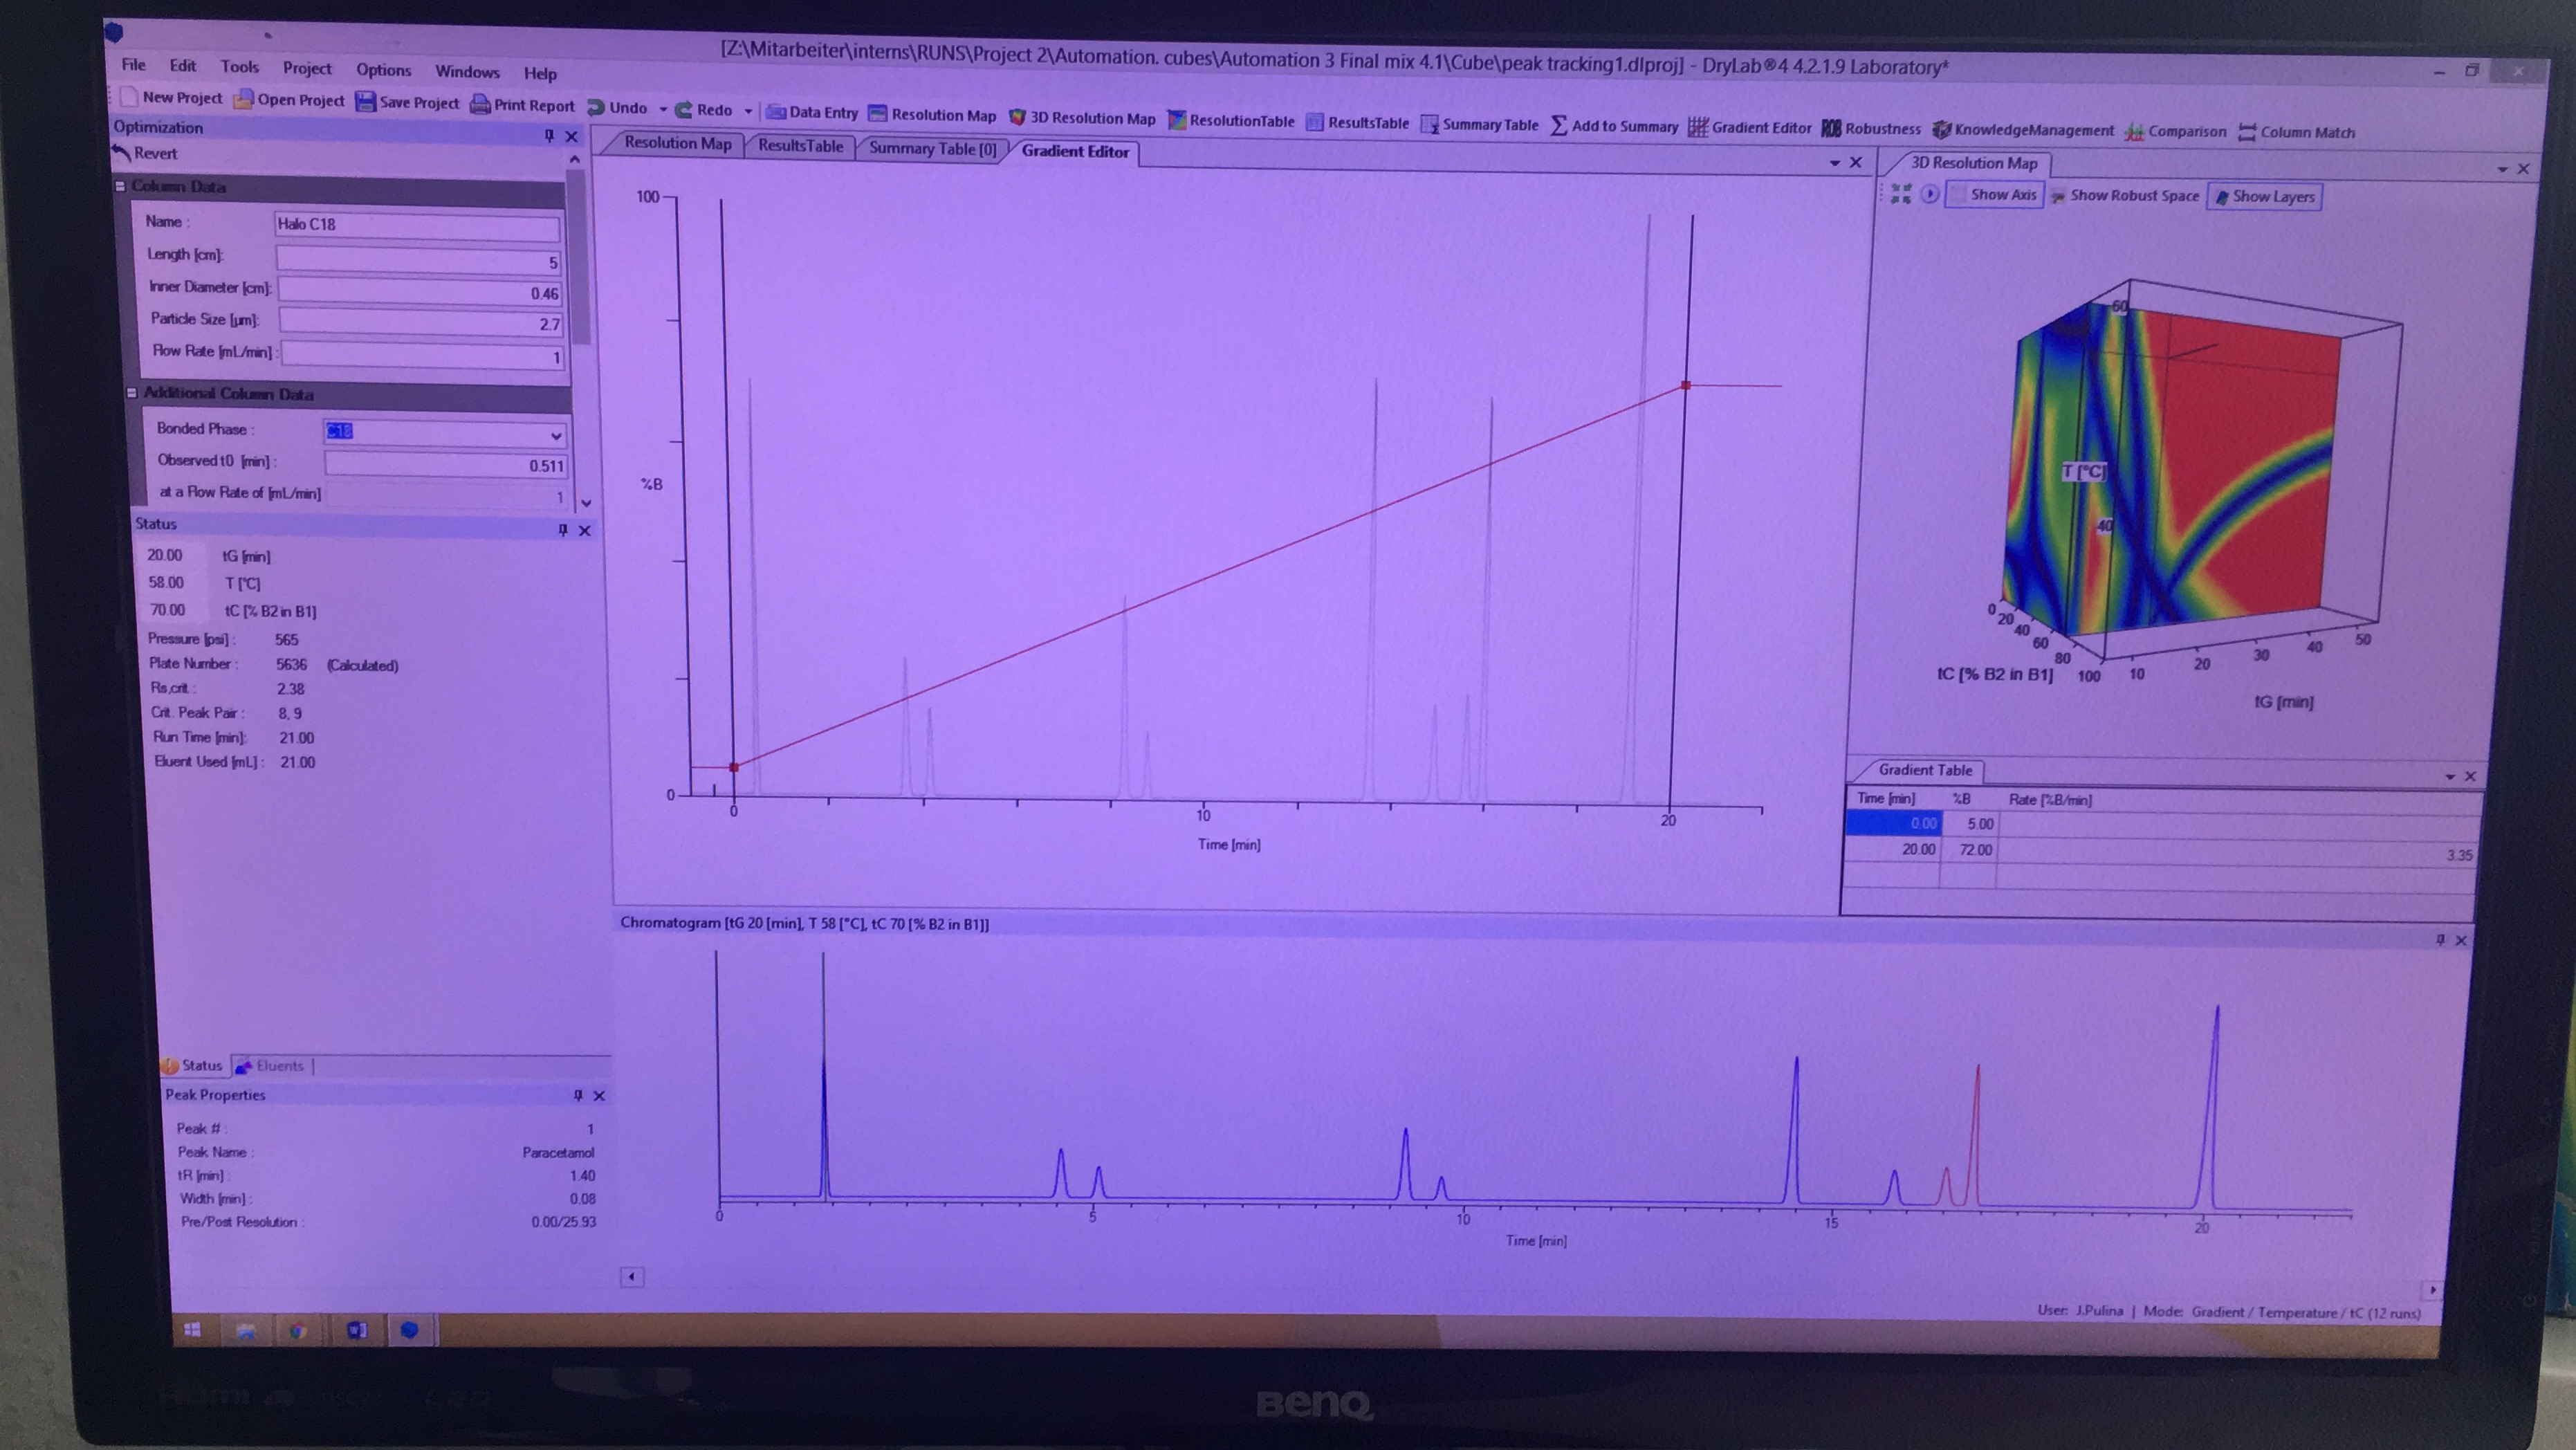
Task: Open the Edit menu
Action: click(182, 66)
